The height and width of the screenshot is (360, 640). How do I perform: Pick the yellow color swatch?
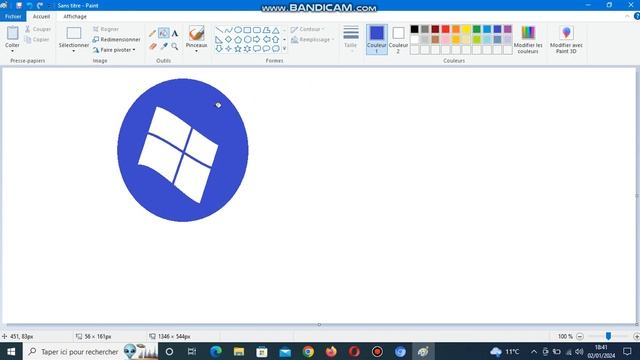point(466,29)
